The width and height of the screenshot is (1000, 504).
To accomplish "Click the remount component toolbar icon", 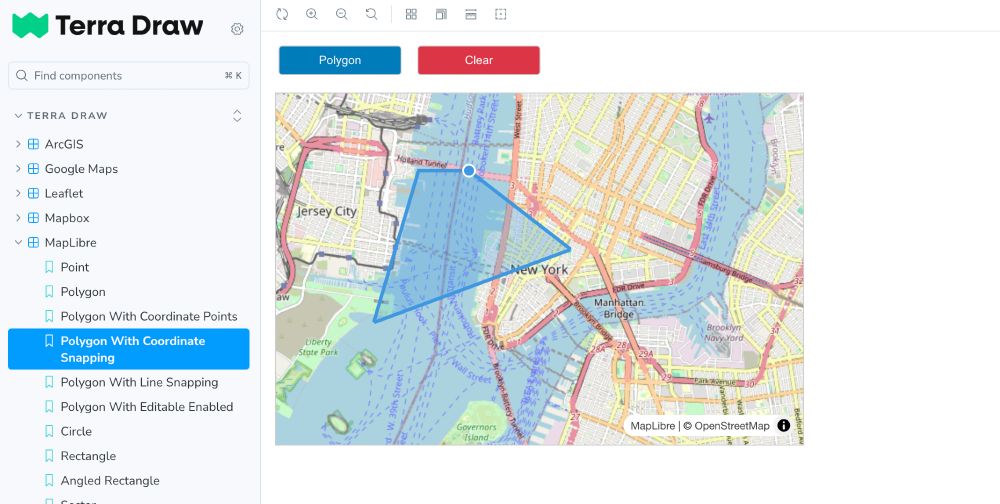I will [282, 14].
